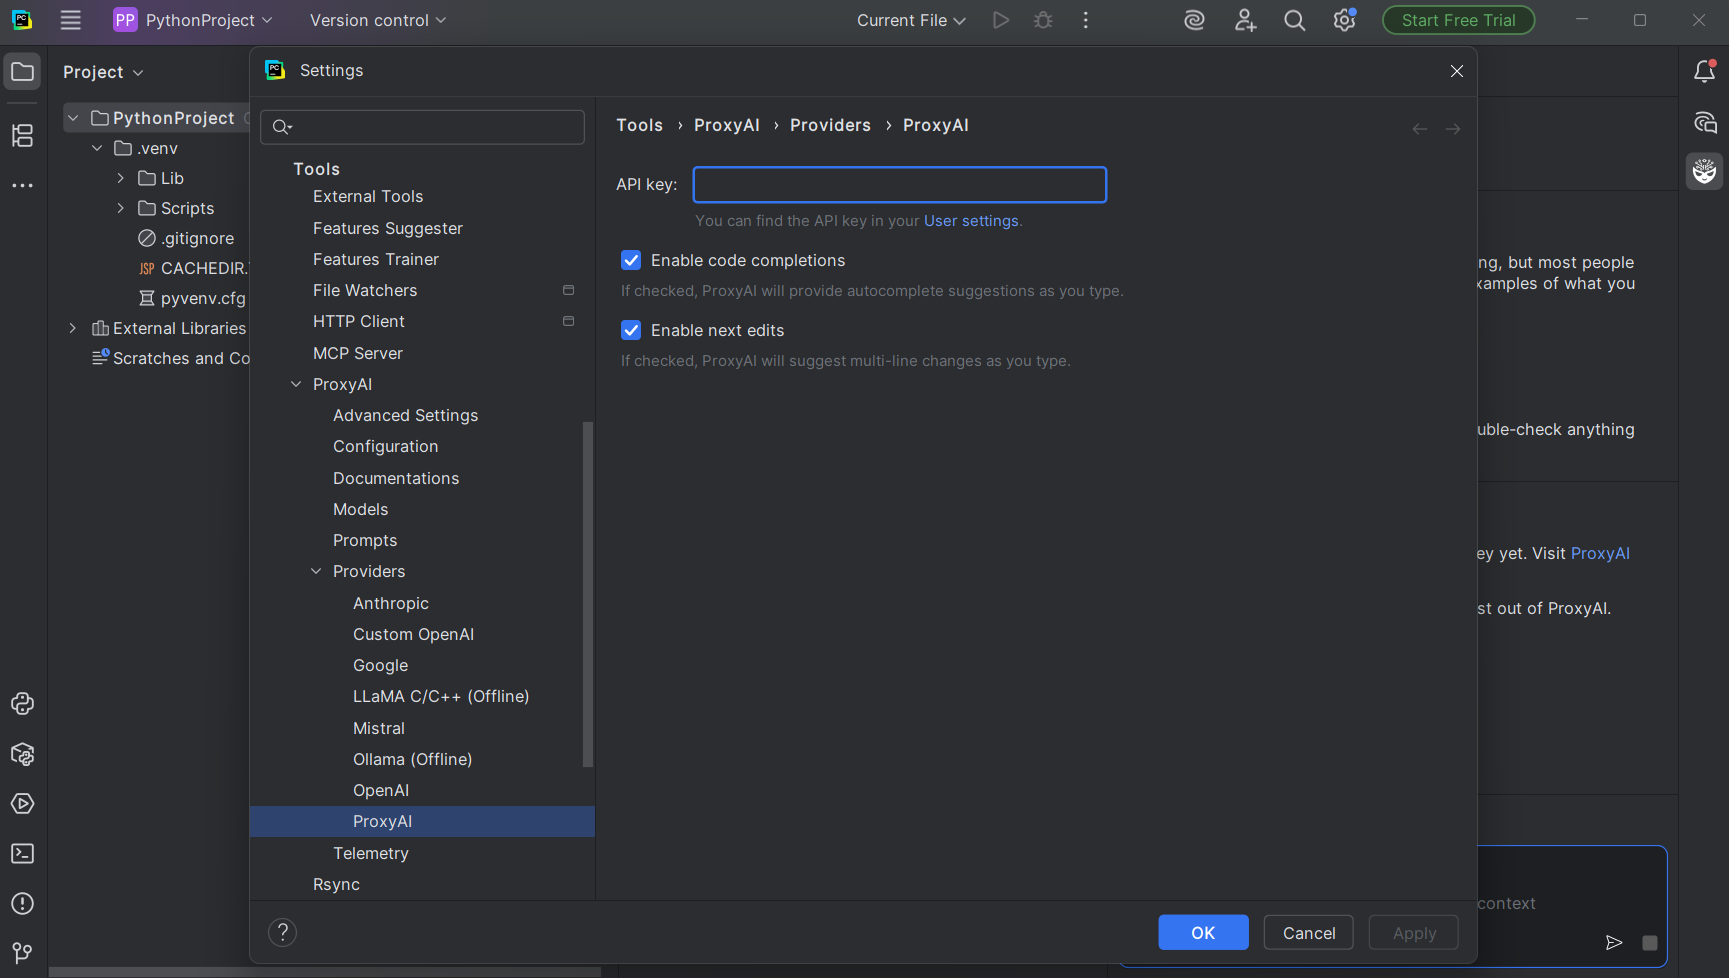This screenshot has height=978, width=1729.
Task: Open the Terminal tool window
Action: coord(22,854)
